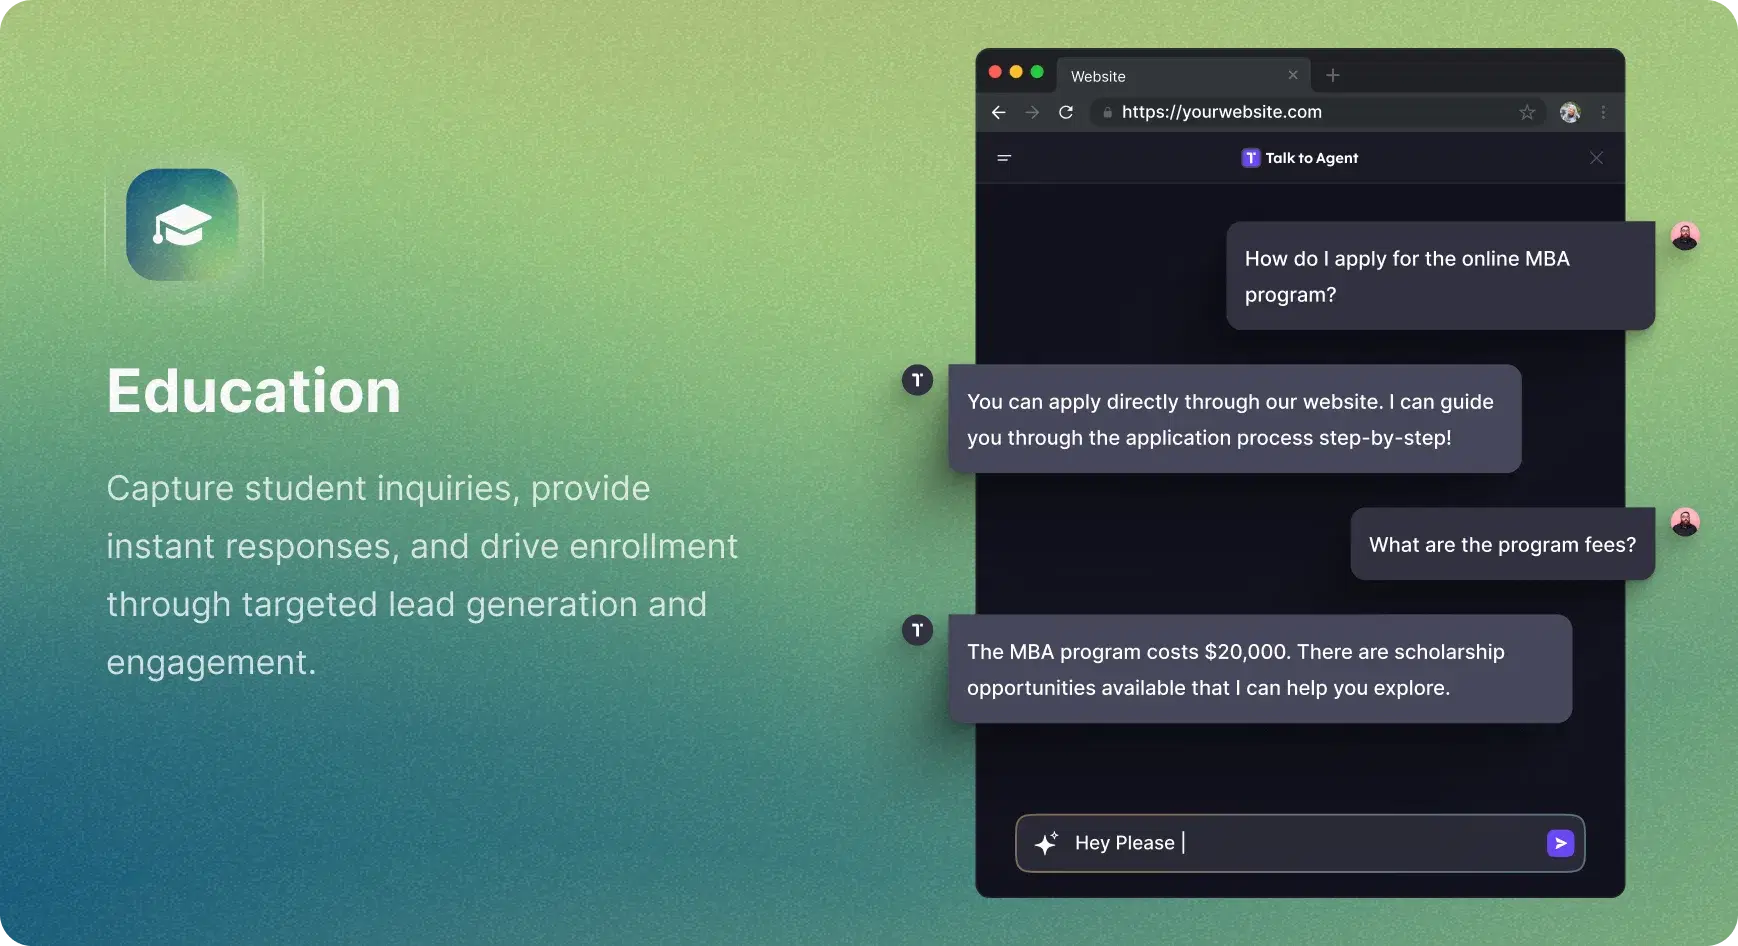Bookmark the page with star icon
This screenshot has height=946, width=1738.
pos(1527,112)
